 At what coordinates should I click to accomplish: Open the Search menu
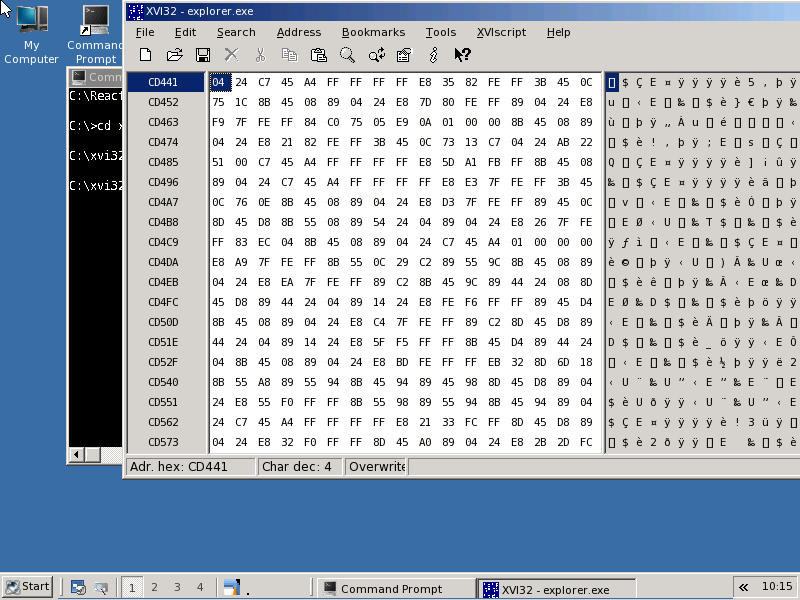[236, 32]
